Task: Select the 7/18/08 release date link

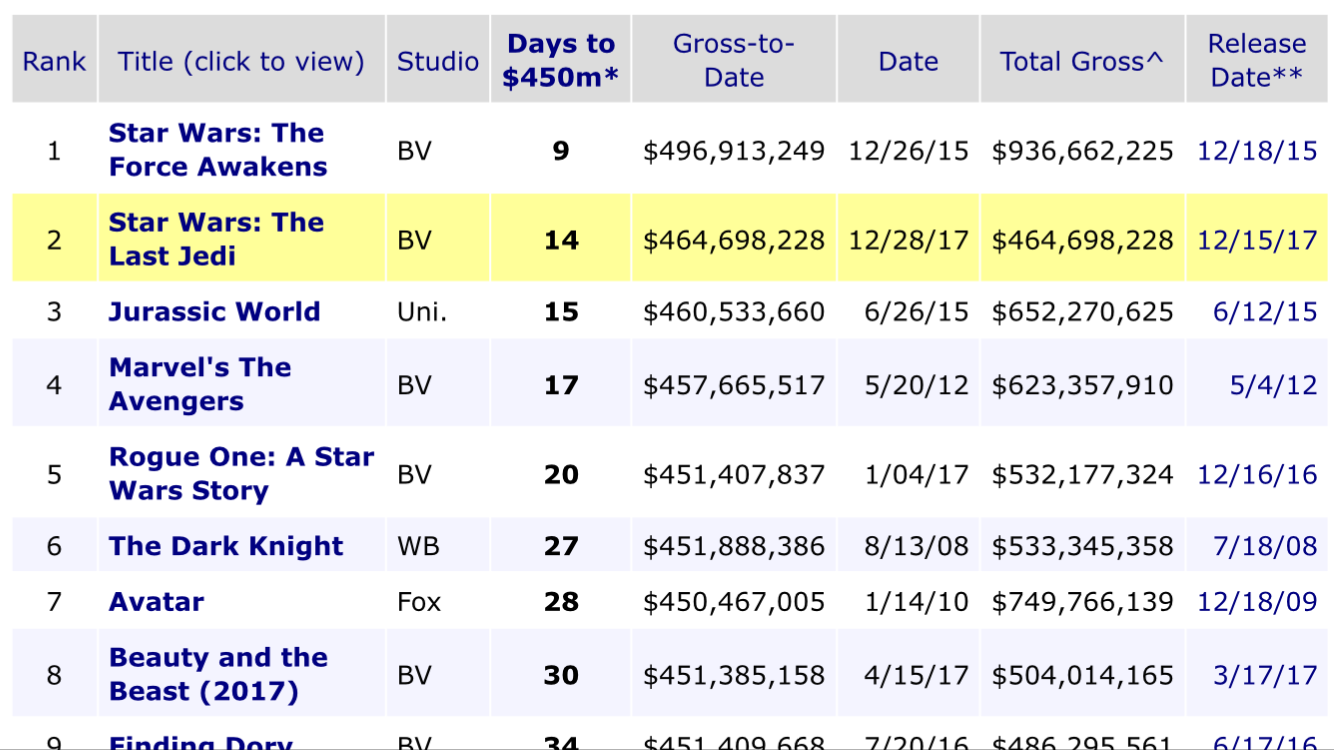Action: coord(1265,546)
